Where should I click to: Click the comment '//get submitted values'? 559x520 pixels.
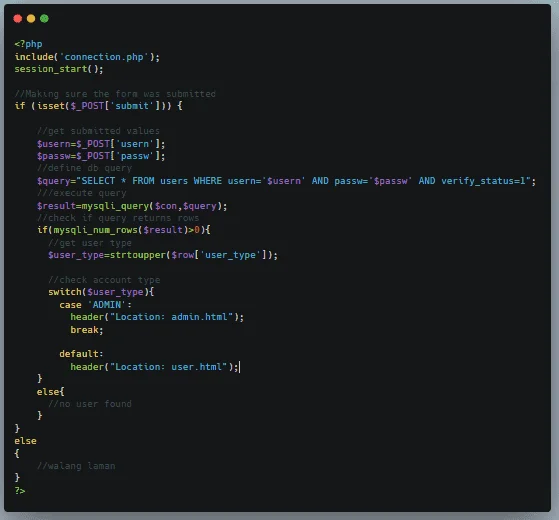98,131
